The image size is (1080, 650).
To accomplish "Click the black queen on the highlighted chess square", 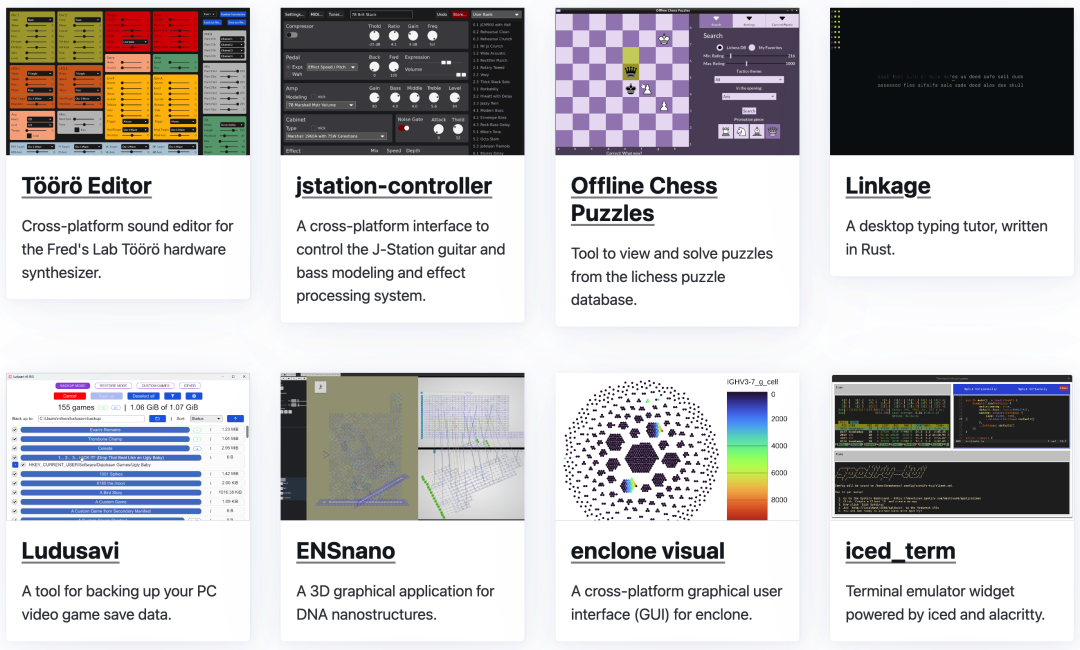I will pyautogui.click(x=631, y=72).
